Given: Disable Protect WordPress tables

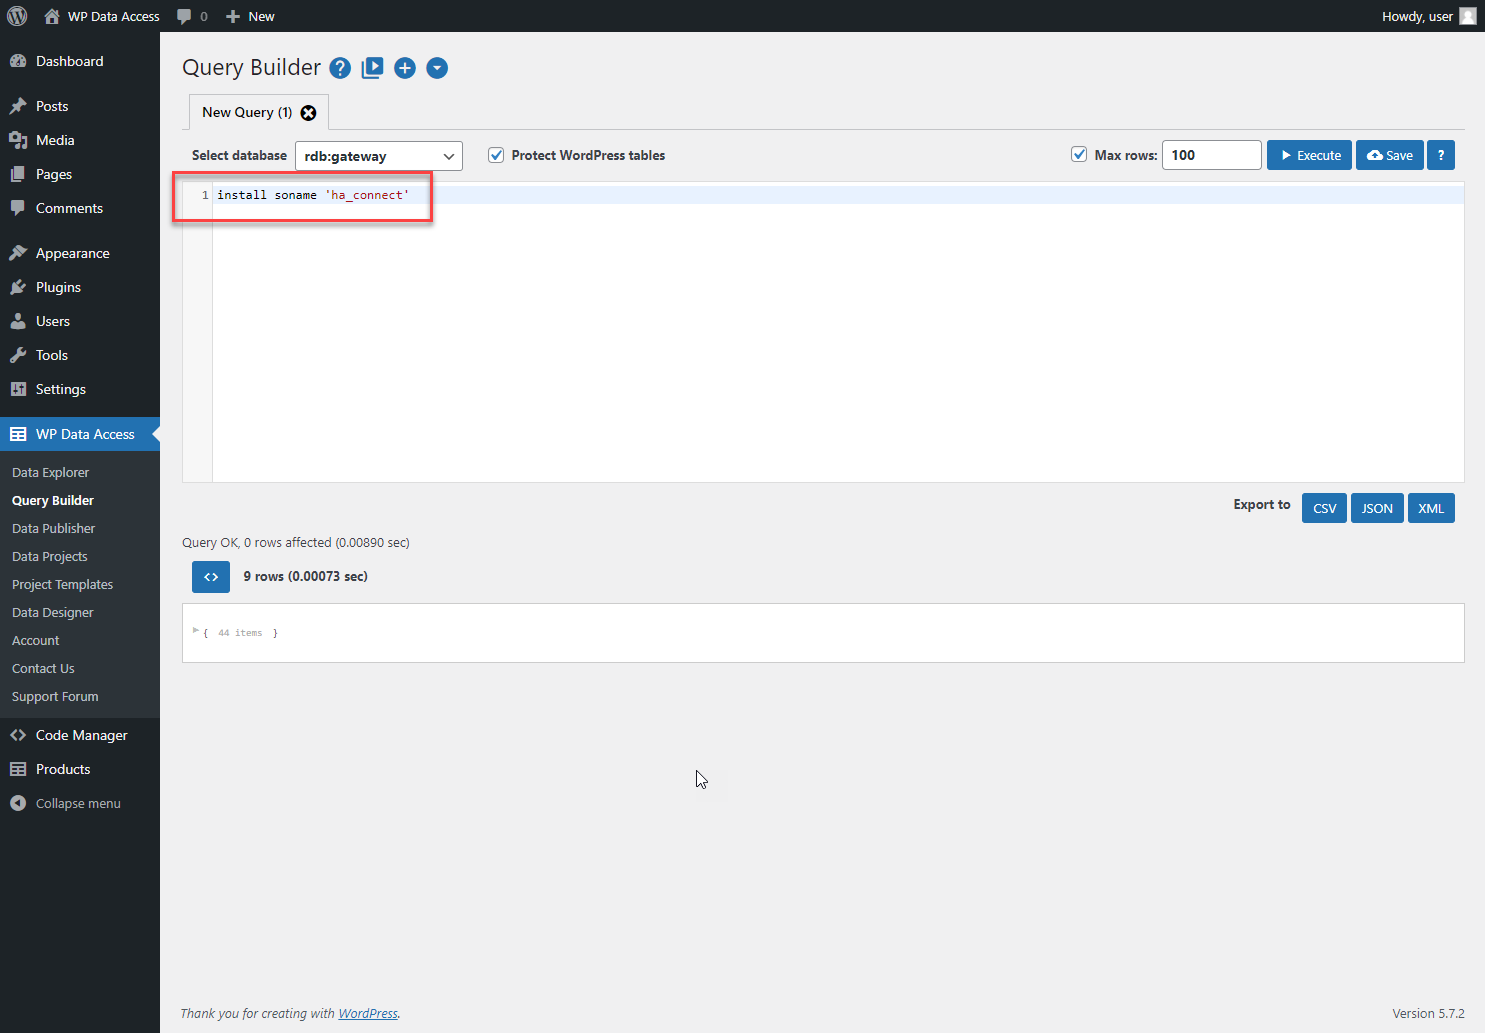Looking at the screenshot, I should (496, 155).
